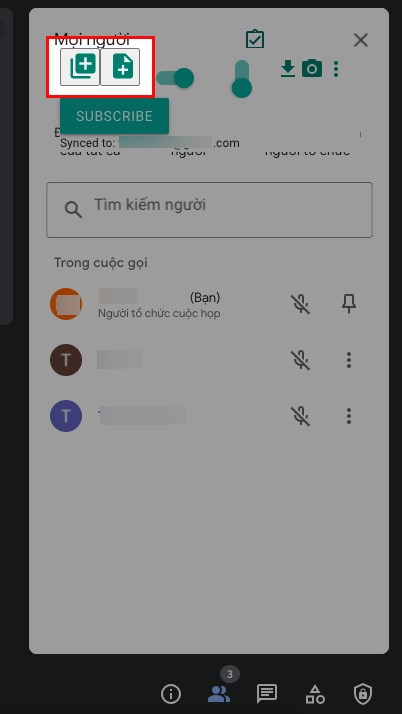
Task: Toggle mute for the meeting organizer
Action: (300, 304)
